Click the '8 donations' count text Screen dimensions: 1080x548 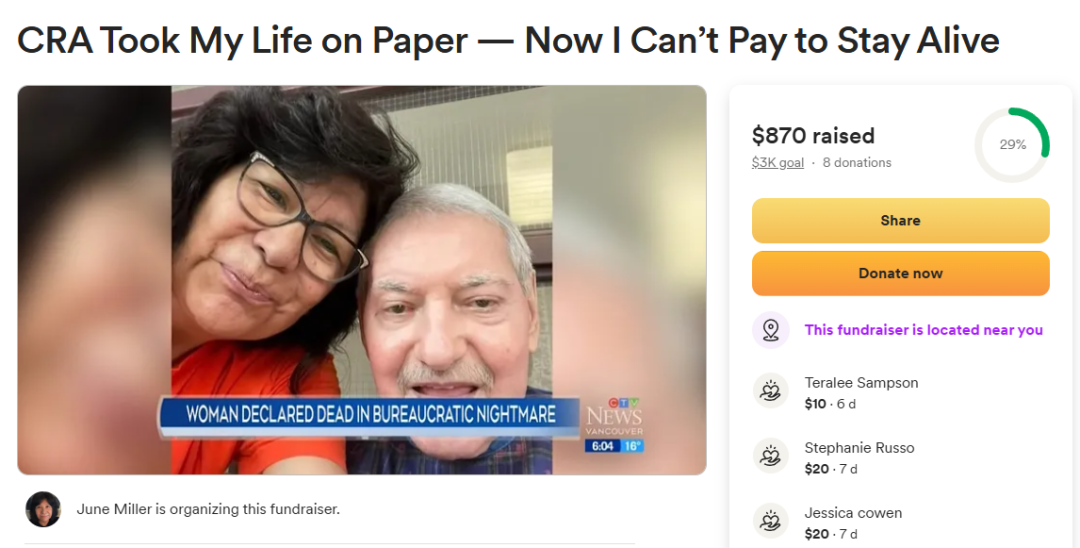[857, 162]
